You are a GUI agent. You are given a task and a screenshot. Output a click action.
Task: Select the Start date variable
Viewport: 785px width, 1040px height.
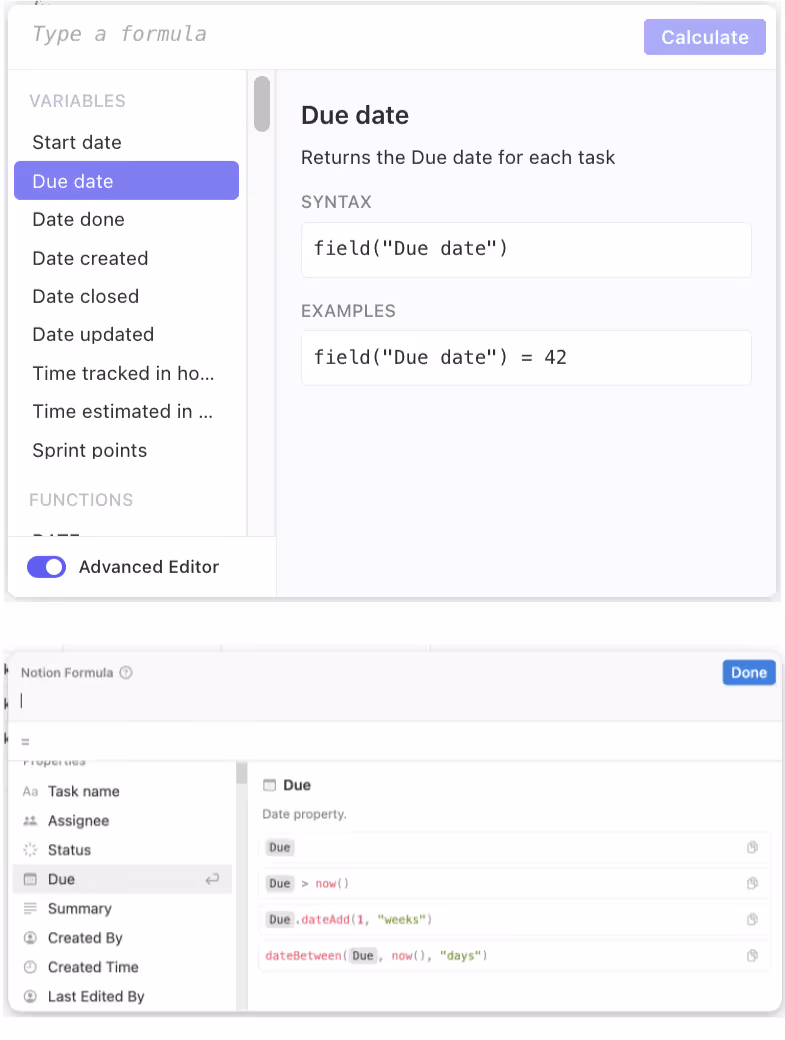[75, 142]
